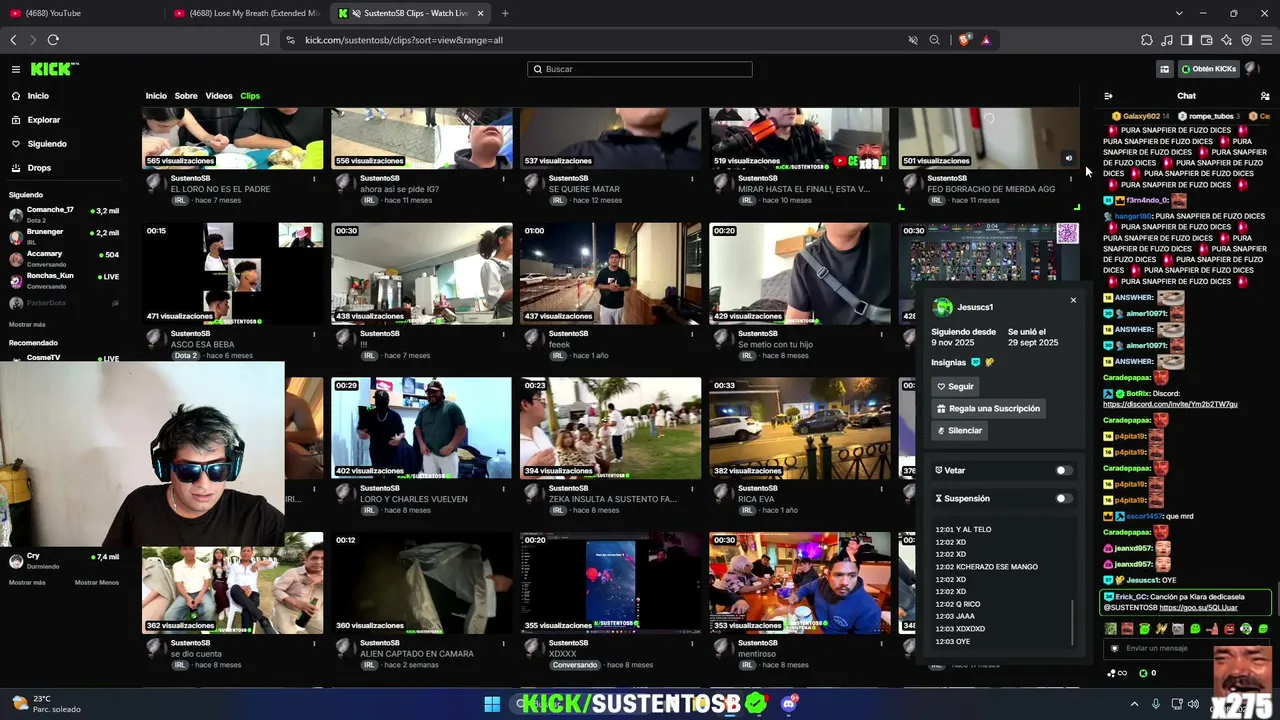
Task: Open options menu for ASCO ESA BEBA clip
Action: [x=314, y=334]
